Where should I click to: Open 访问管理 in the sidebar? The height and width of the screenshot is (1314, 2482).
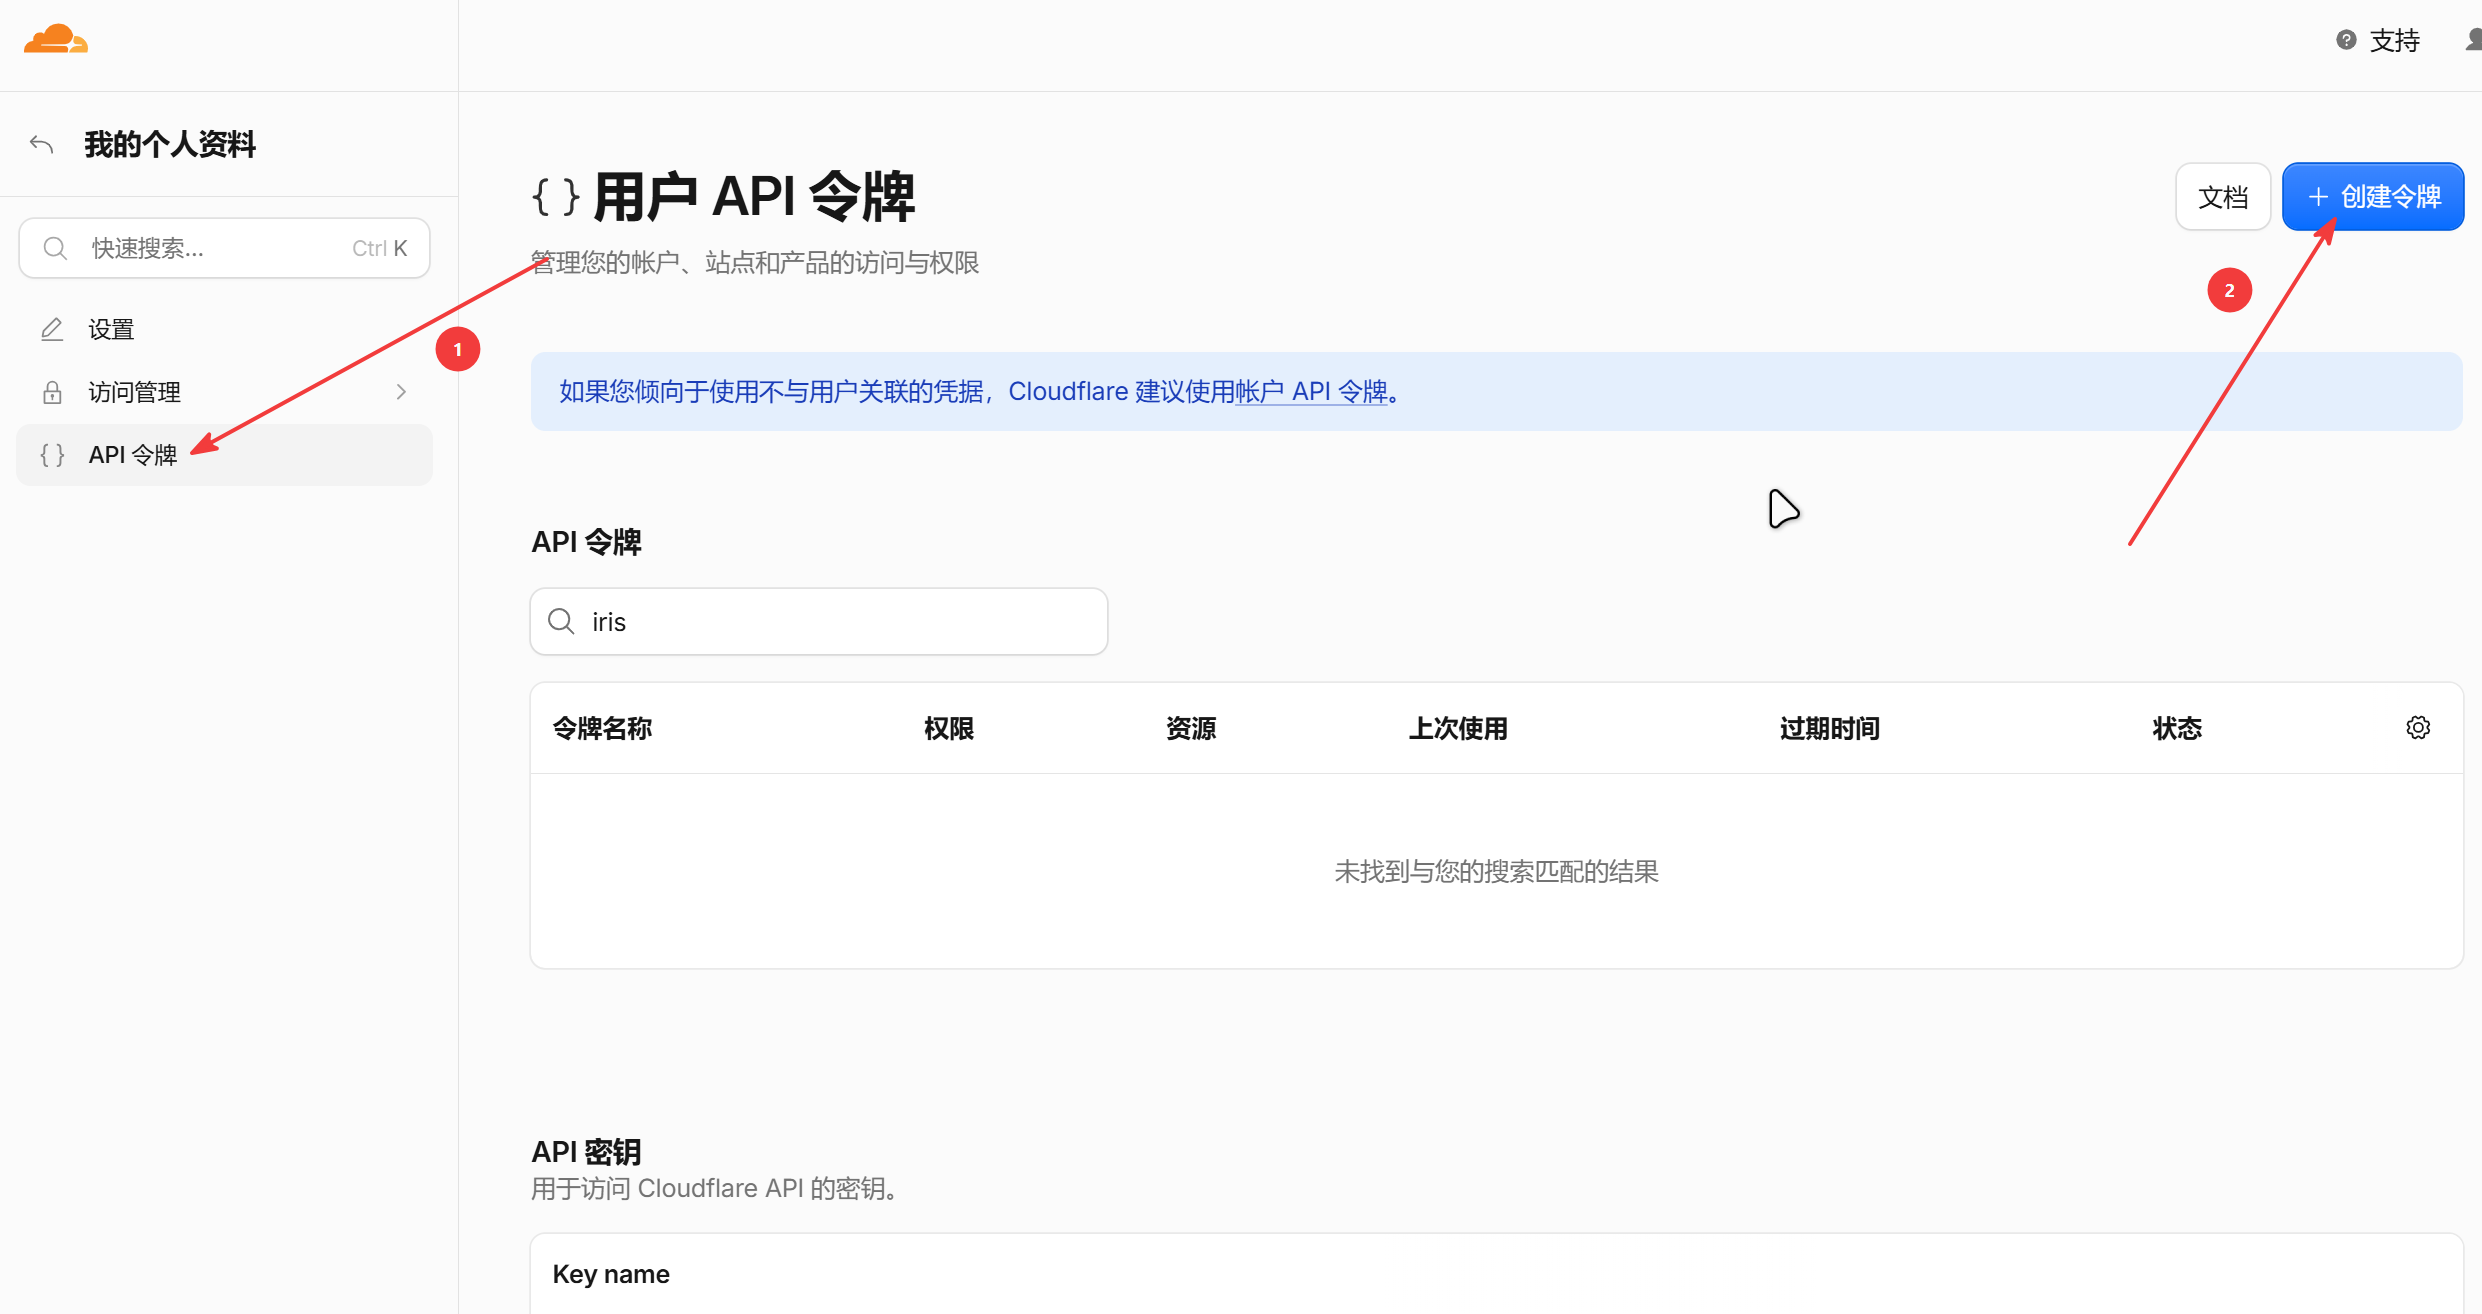[x=224, y=392]
